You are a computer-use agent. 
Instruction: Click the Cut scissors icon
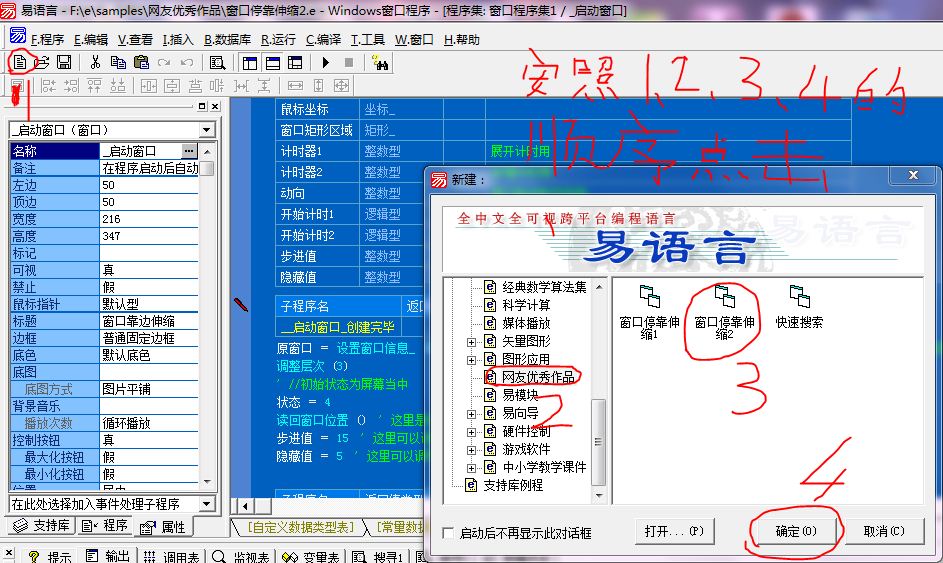point(96,62)
